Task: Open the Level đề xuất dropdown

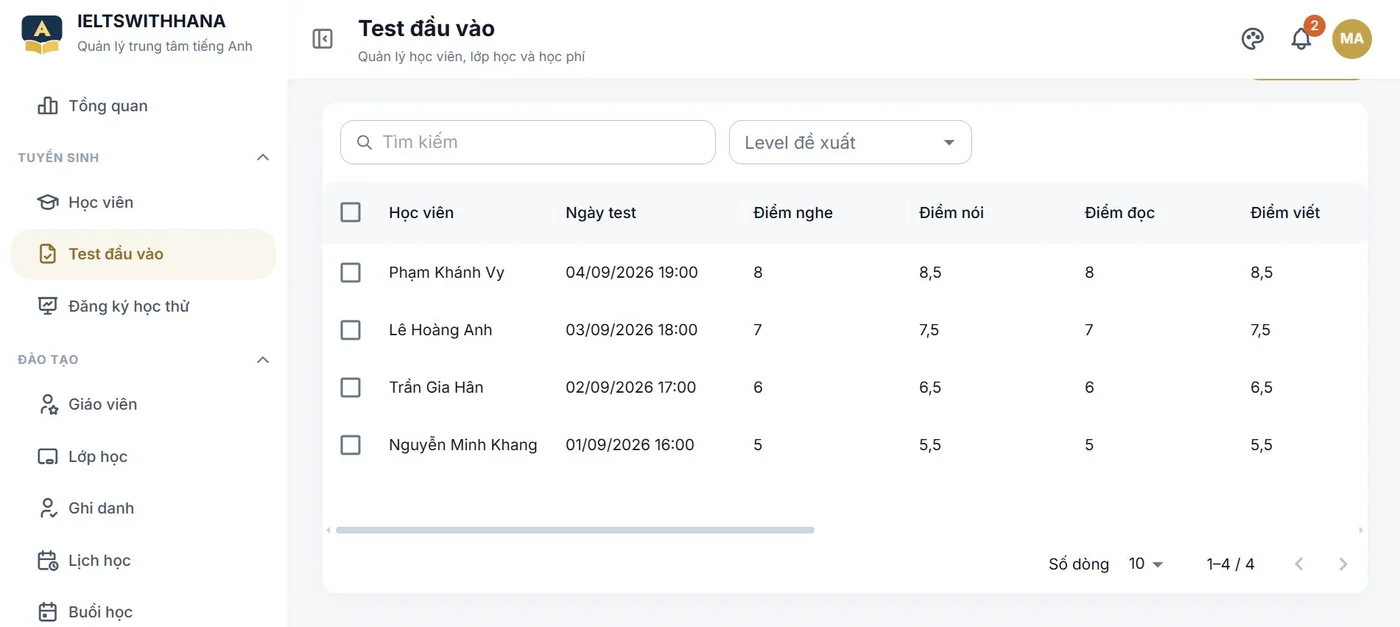Action: (x=850, y=142)
